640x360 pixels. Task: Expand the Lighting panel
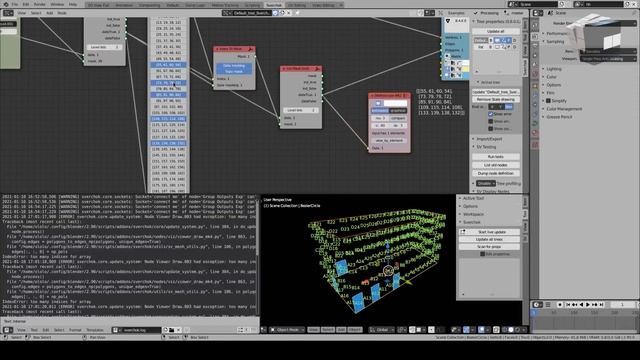click(554, 69)
